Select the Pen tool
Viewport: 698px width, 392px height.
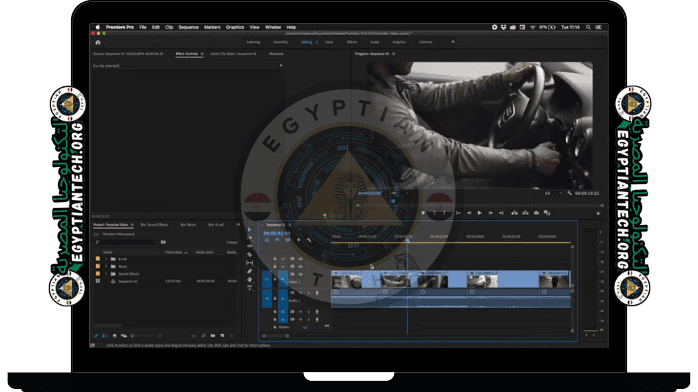250,271
